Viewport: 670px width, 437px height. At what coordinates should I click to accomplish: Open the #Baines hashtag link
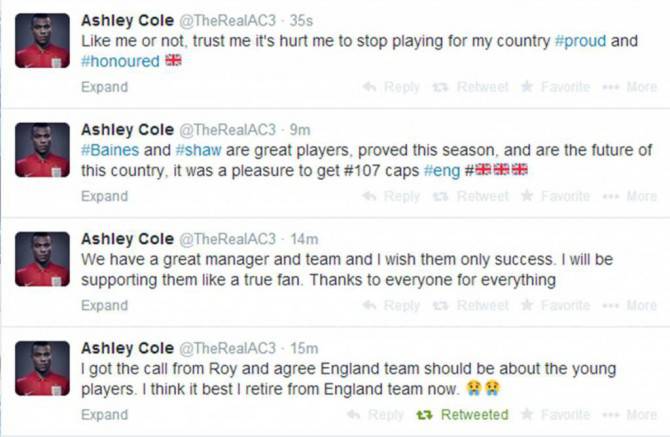[x=107, y=150]
